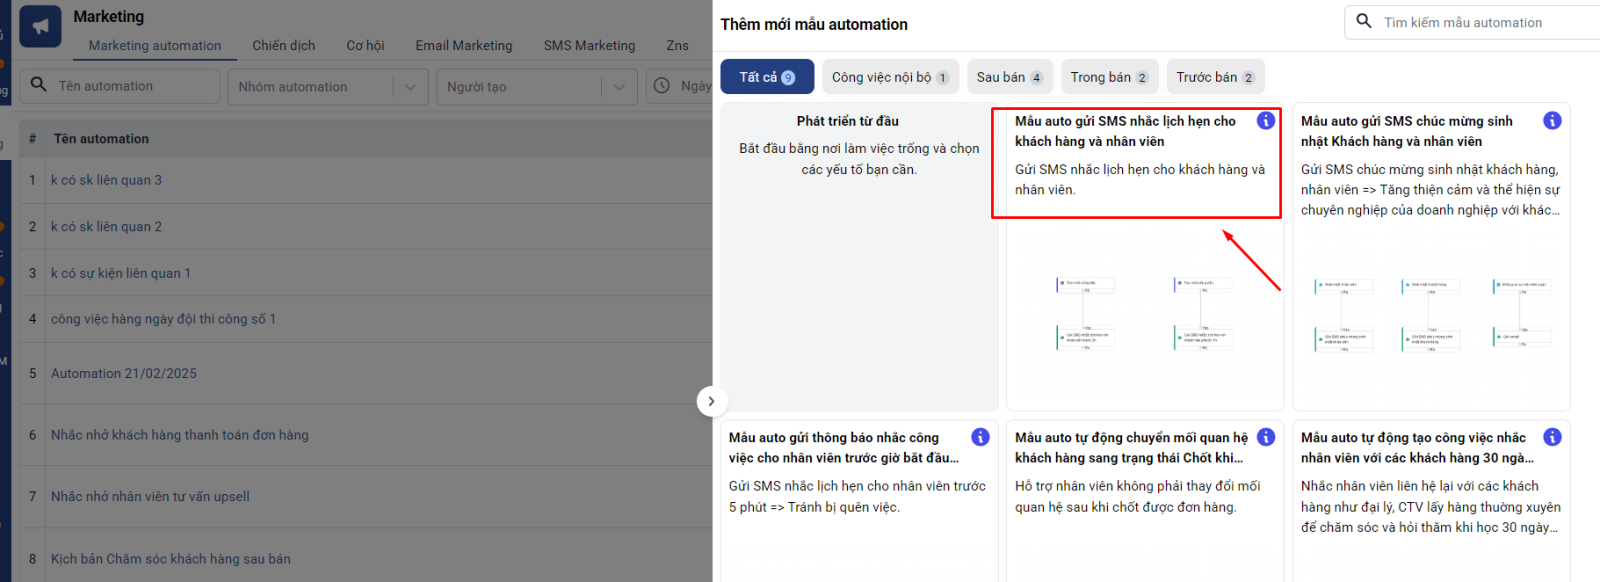Collapse the template panel with arrow button
Screen dimensions: 1600x582
[711, 401]
